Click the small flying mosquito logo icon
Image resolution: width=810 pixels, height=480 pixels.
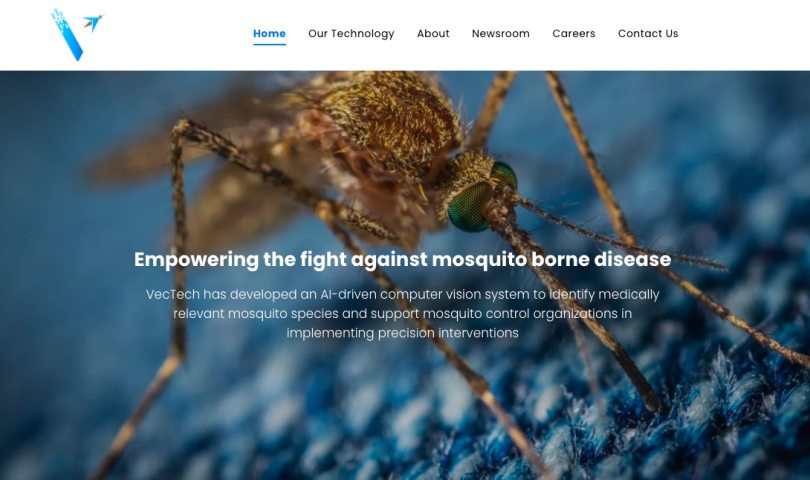click(x=94, y=23)
